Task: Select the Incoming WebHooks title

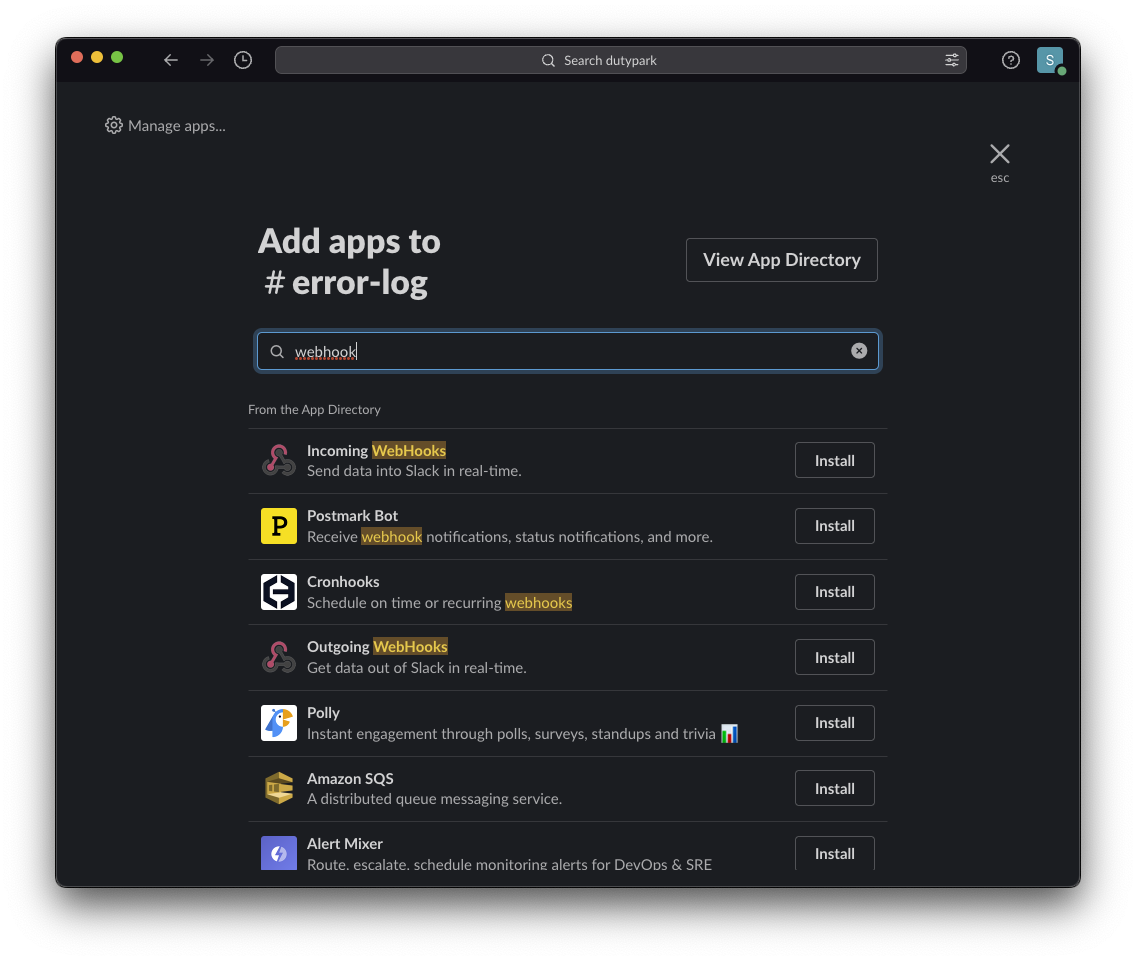Action: coord(376,450)
